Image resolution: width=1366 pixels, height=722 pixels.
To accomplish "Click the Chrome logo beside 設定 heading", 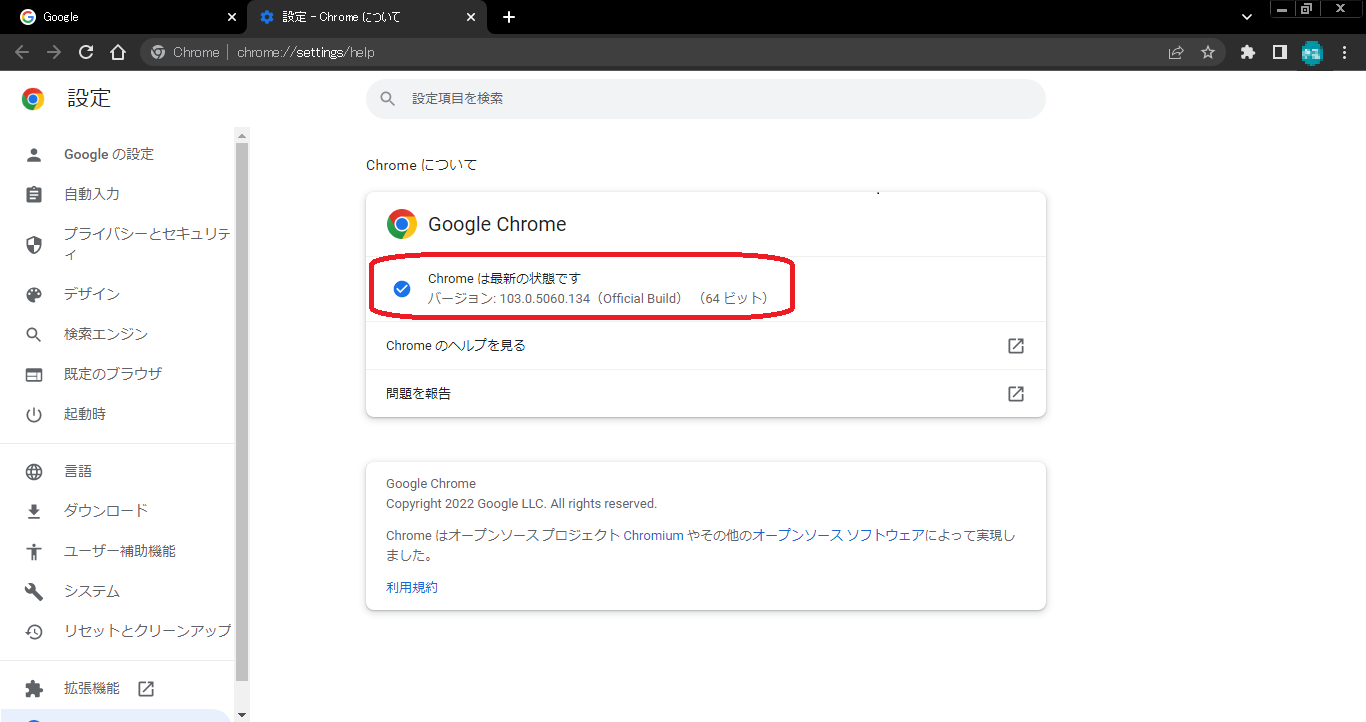I will point(33,99).
